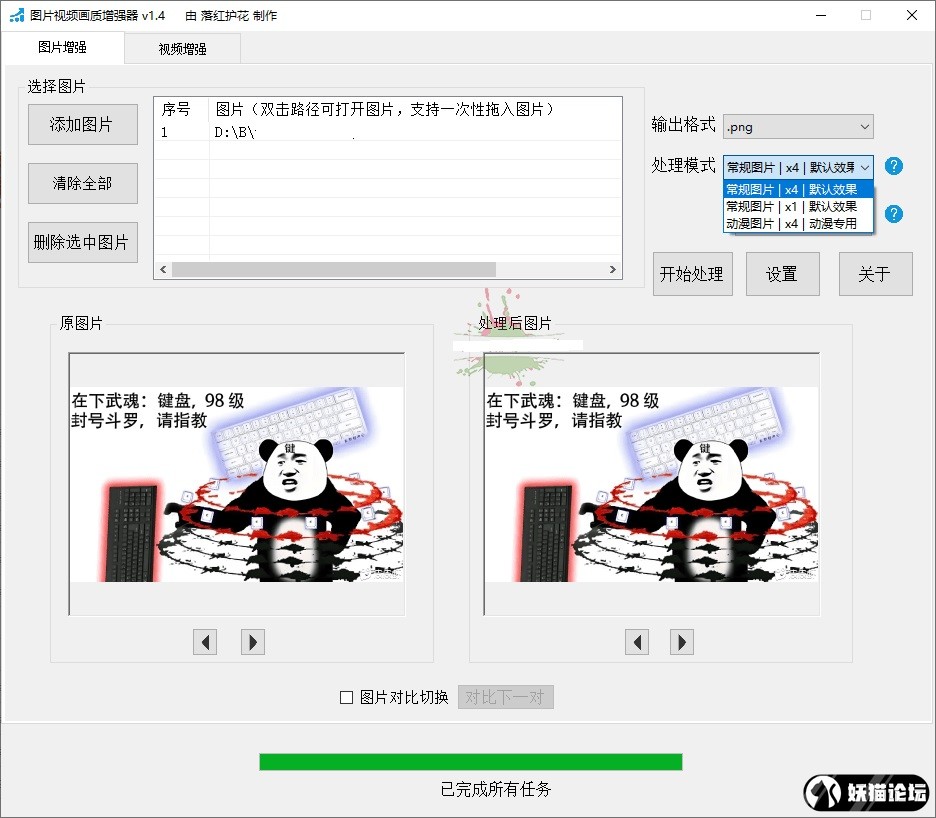Open the 输出格式 .png dropdown
The height and width of the screenshot is (818, 936).
798,127
